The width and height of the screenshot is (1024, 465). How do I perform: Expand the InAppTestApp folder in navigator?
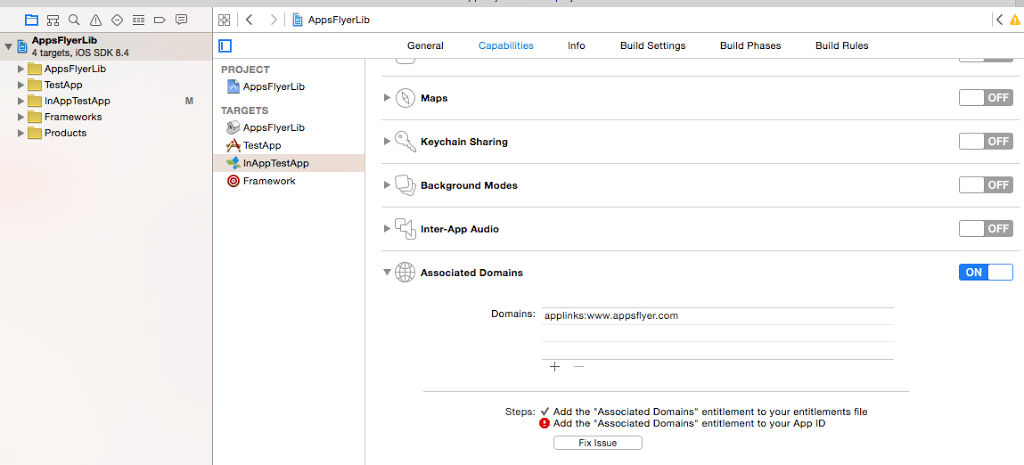[x=21, y=101]
